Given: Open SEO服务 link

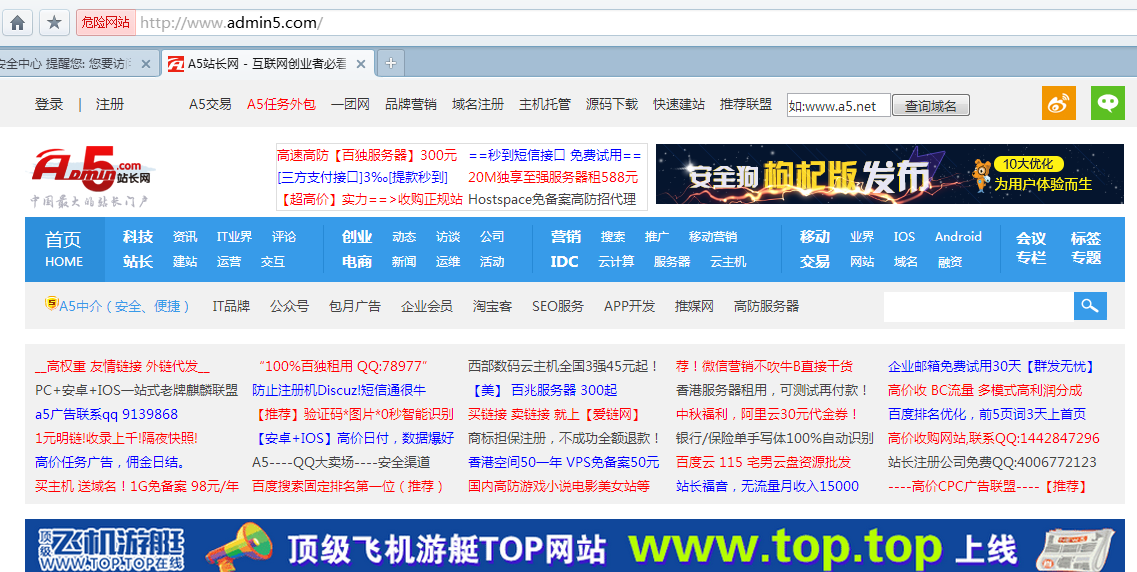Looking at the screenshot, I should coord(558,307).
